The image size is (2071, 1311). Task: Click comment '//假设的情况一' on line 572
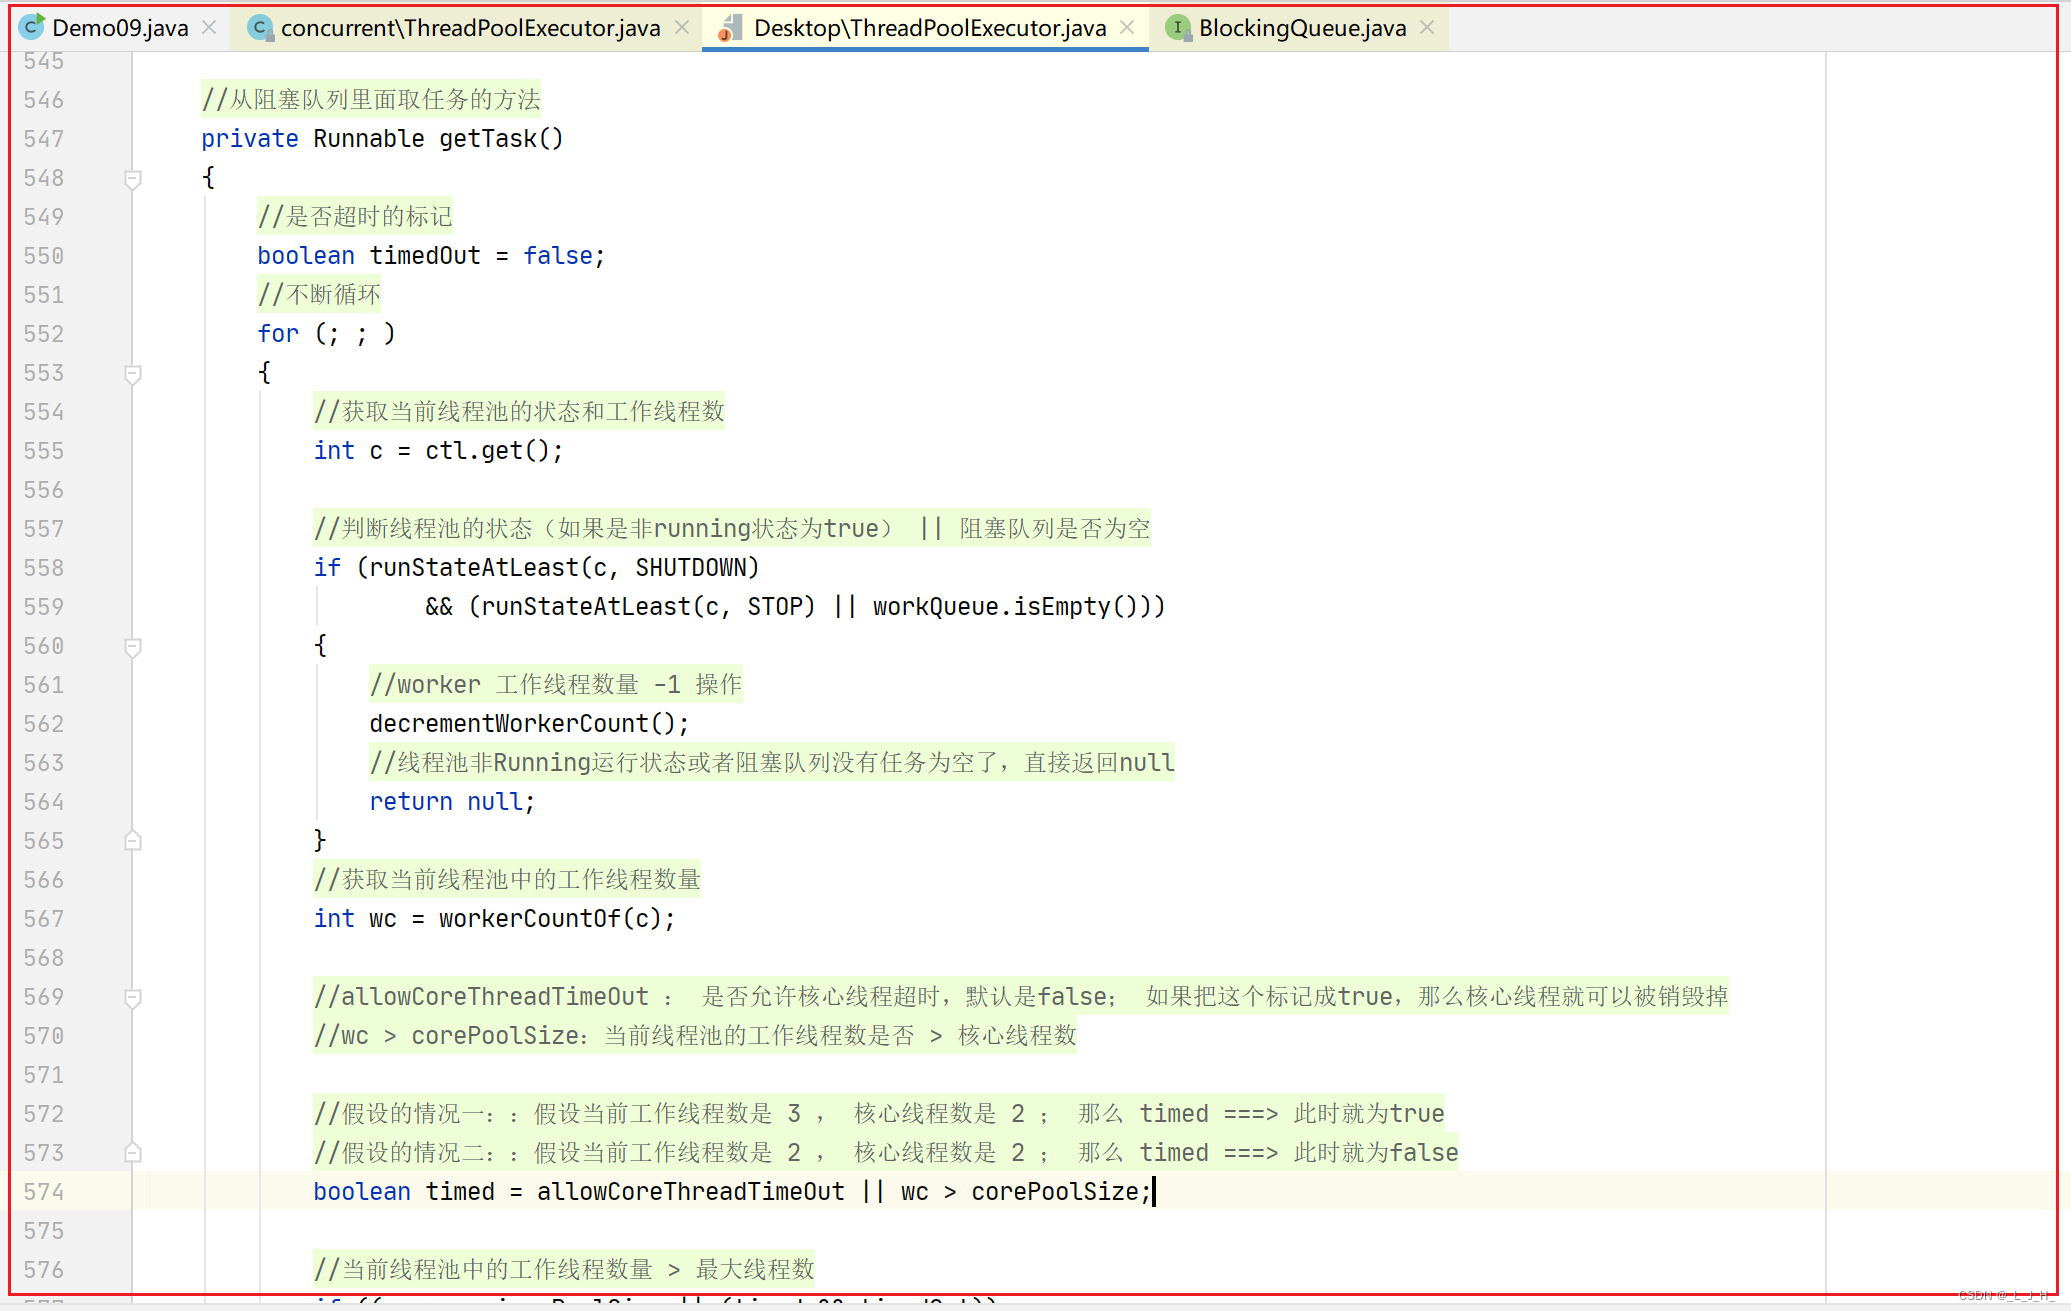click(879, 1114)
